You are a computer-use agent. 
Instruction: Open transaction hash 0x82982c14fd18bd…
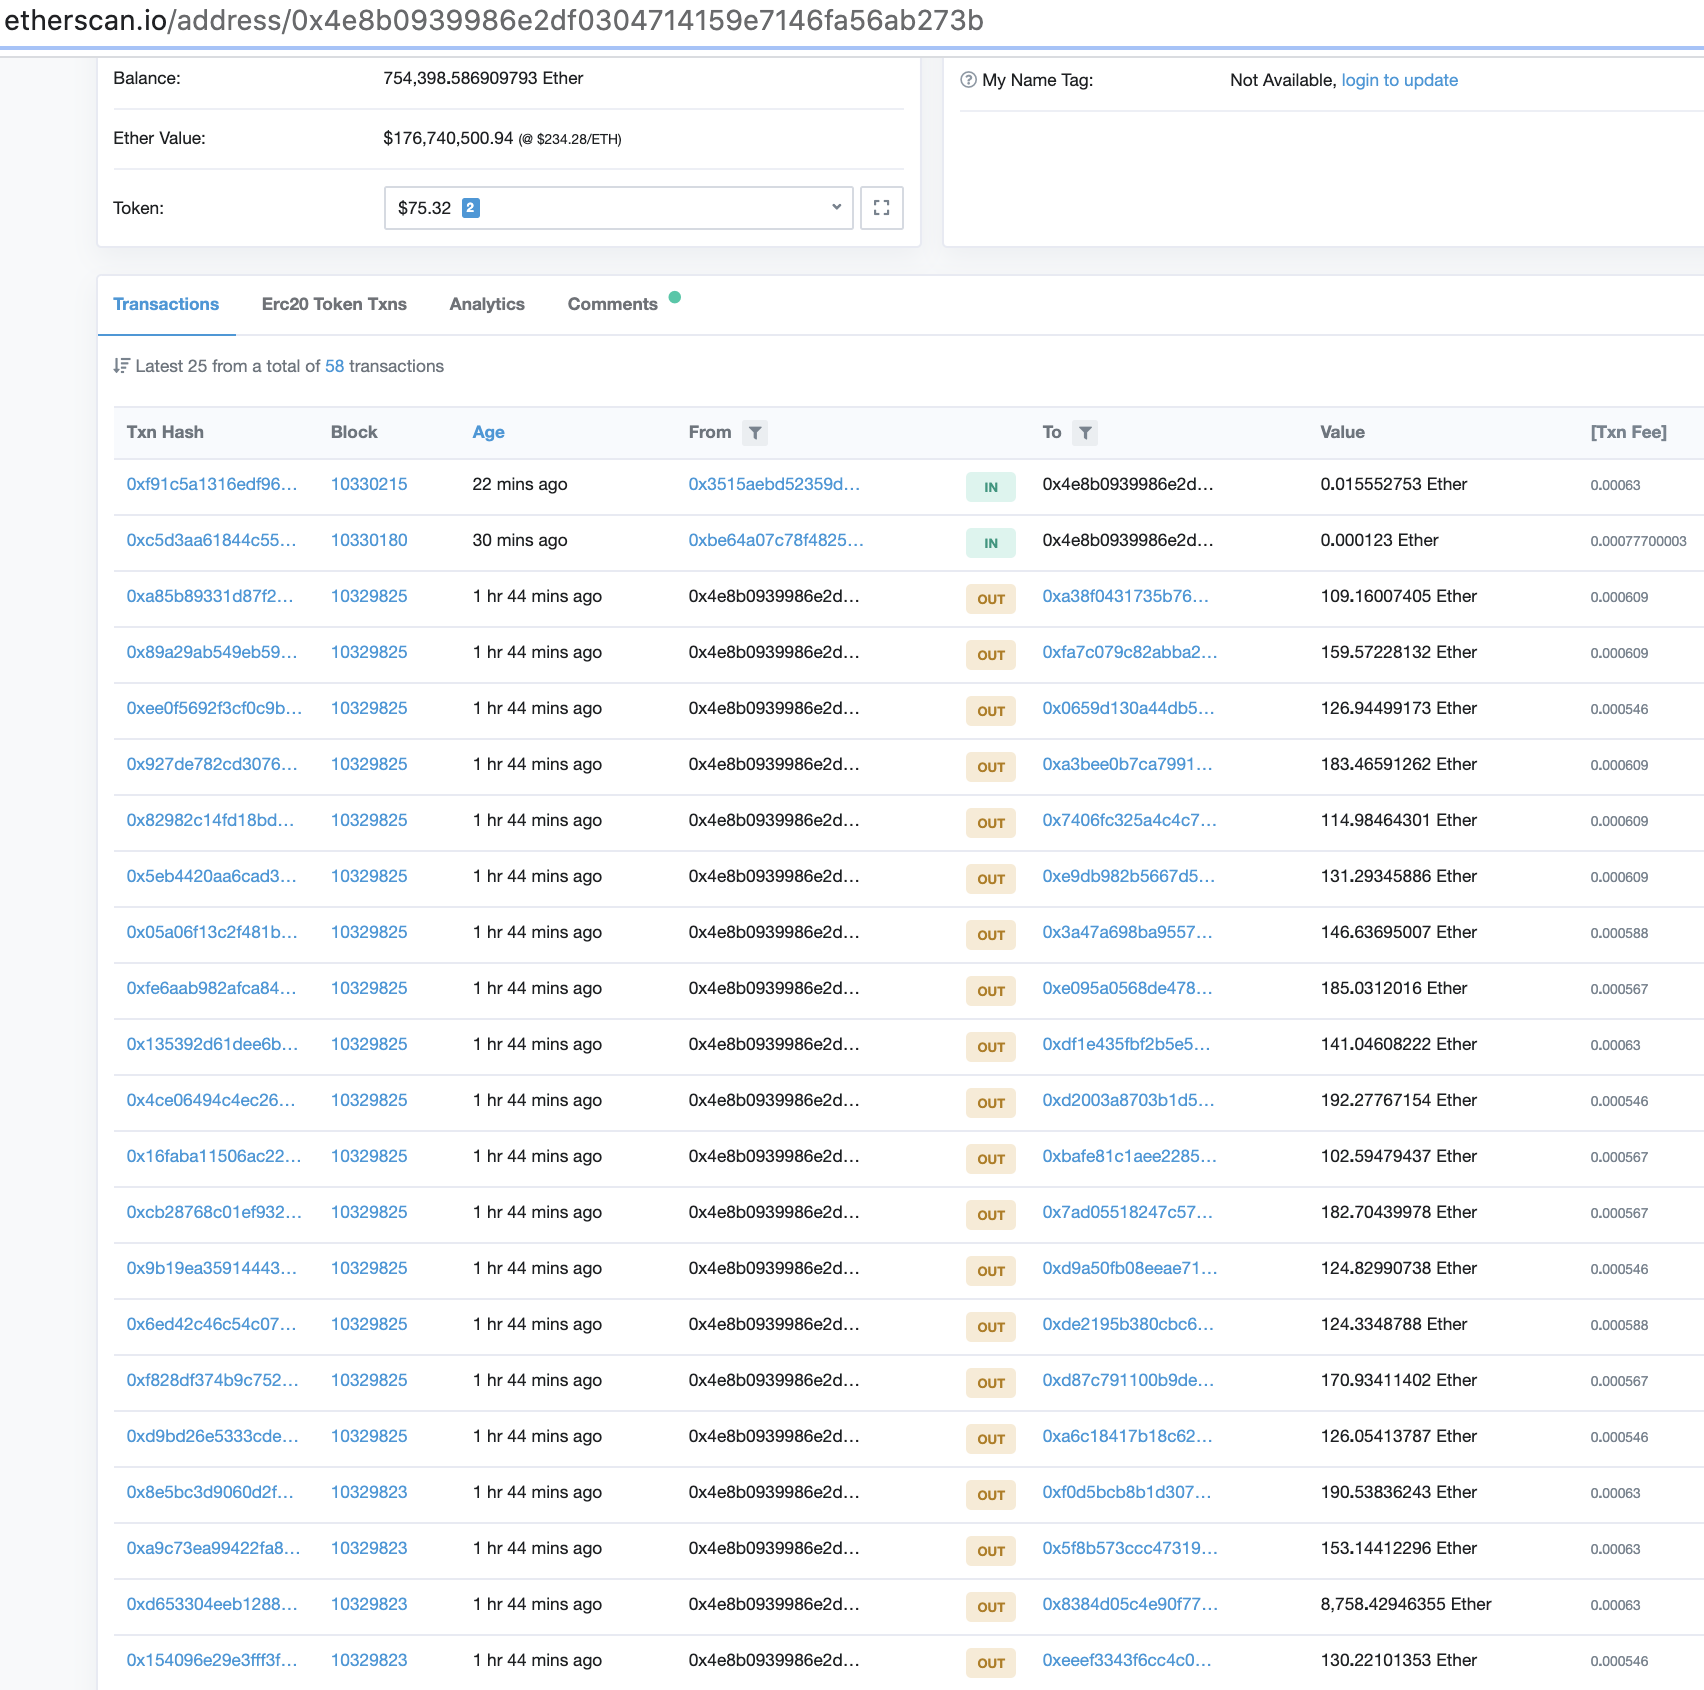click(x=210, y=820)
